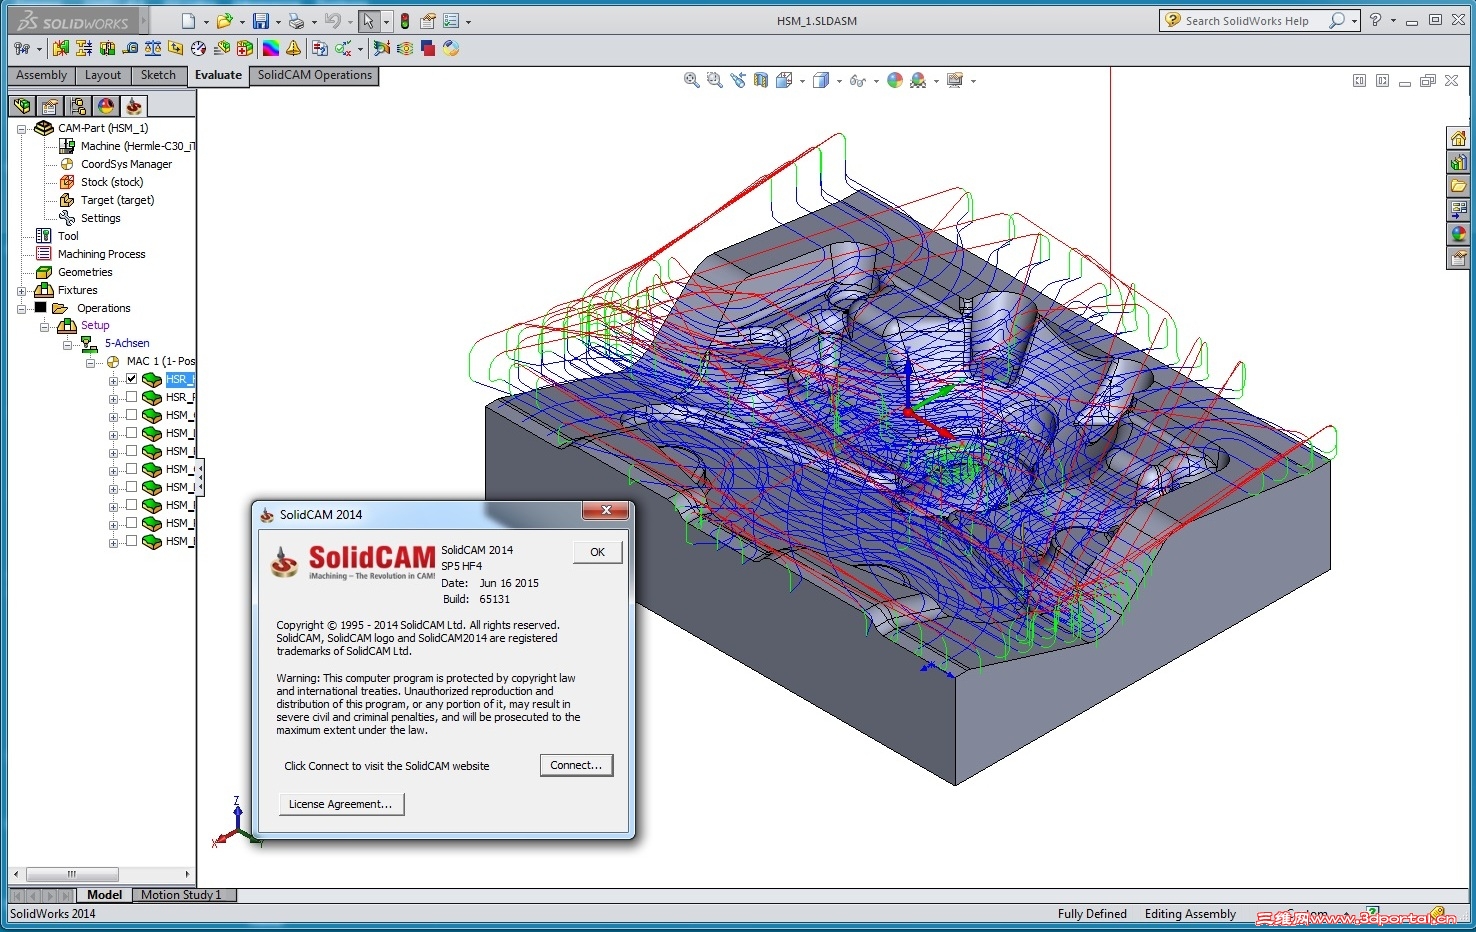Switch to the Sketch tab
Viewport: 1476px width, 932px height.
(x=158, y=76)
